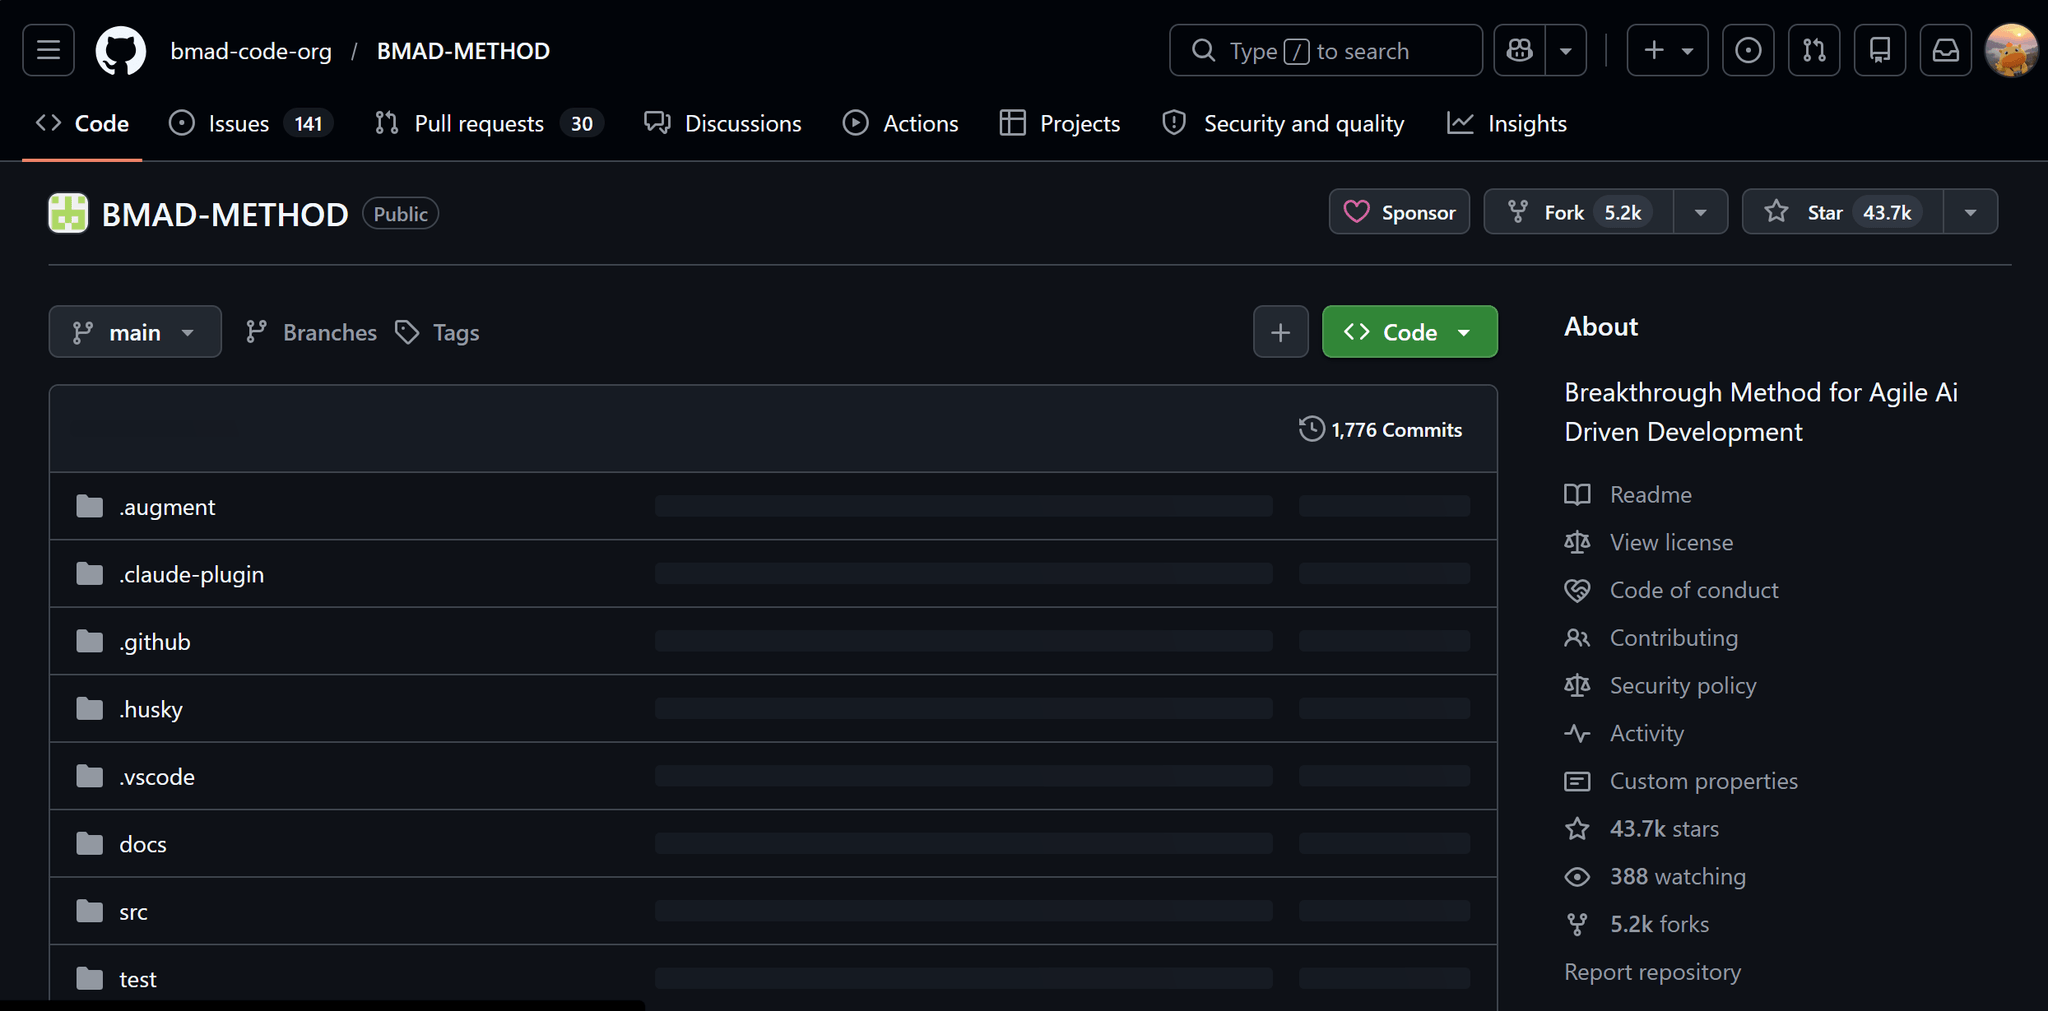Switch to the Actions tab
This screenshot has width=2048, height=1011.
900,123
